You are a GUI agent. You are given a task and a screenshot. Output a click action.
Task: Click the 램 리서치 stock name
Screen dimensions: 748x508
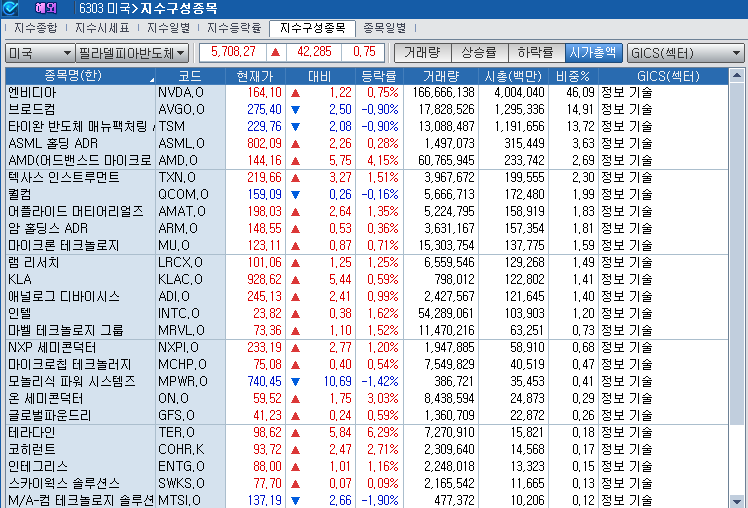tap(33, 263)
